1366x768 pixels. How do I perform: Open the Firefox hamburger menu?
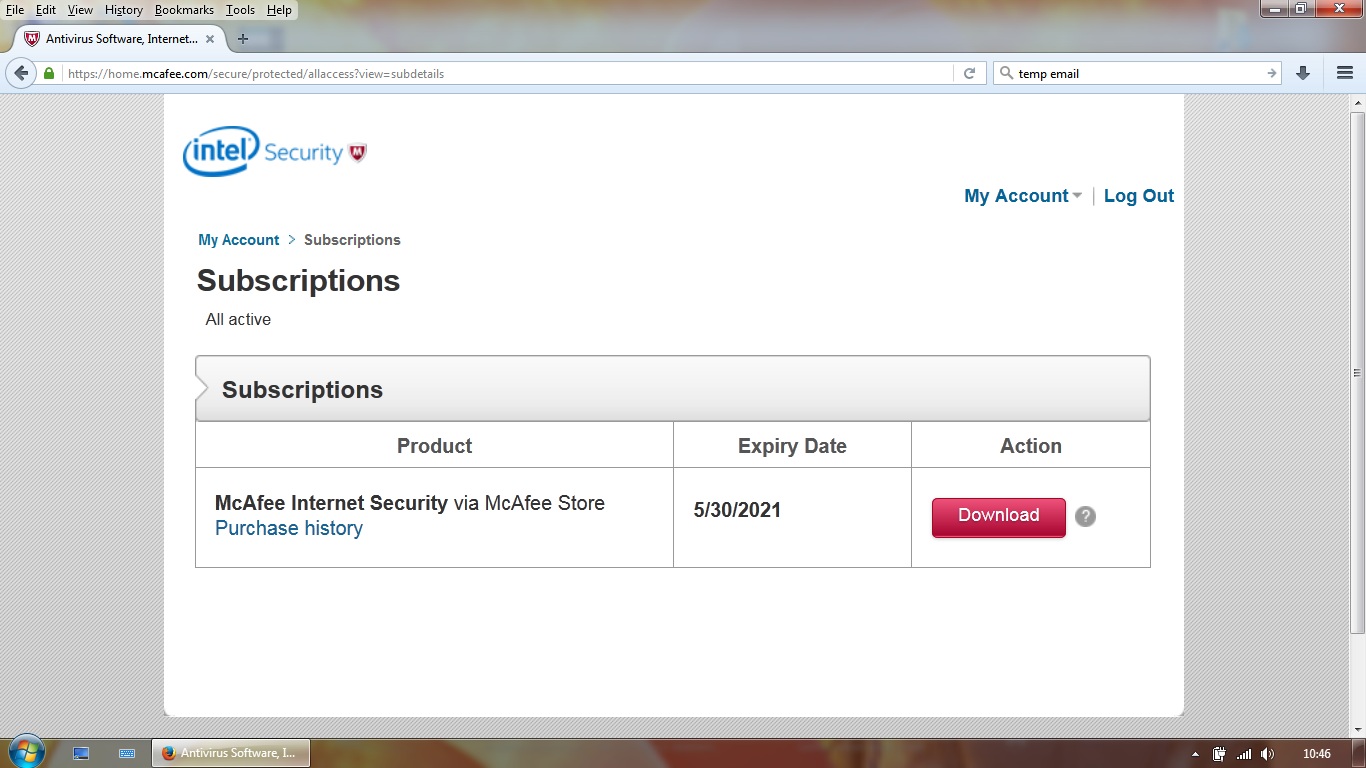coord(1345,73)
